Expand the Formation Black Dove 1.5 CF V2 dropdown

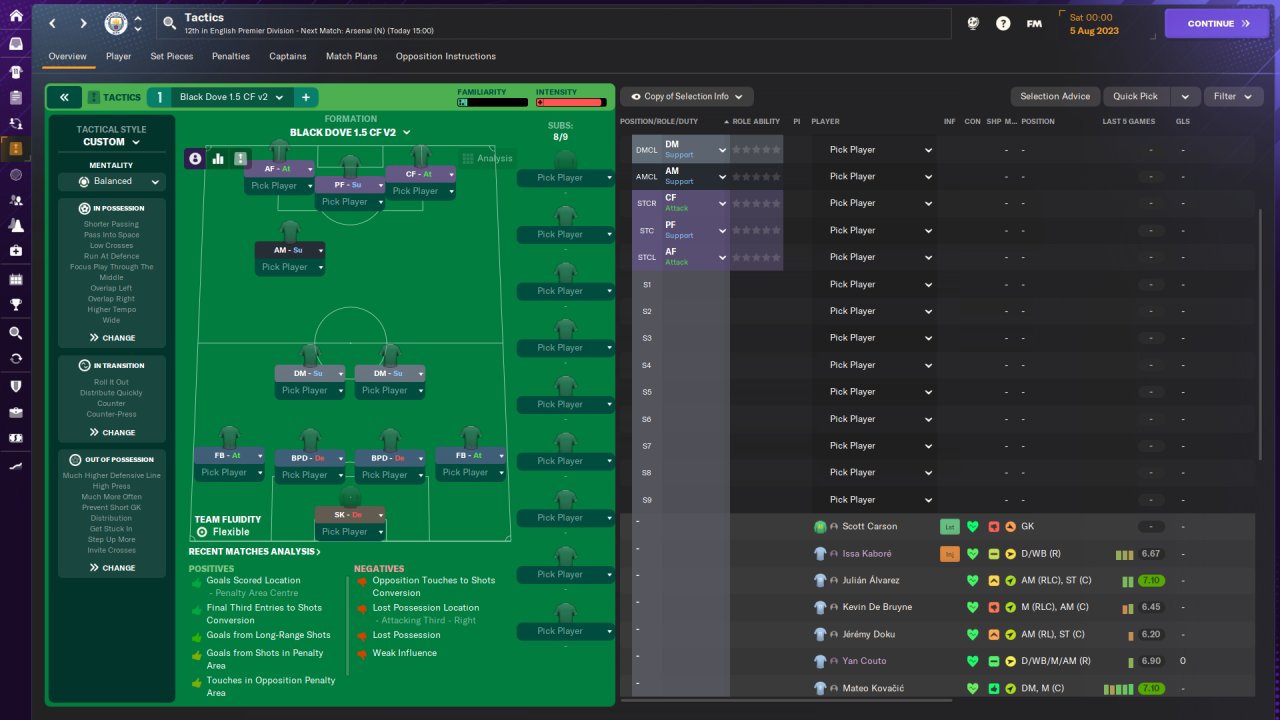point(350,132)
